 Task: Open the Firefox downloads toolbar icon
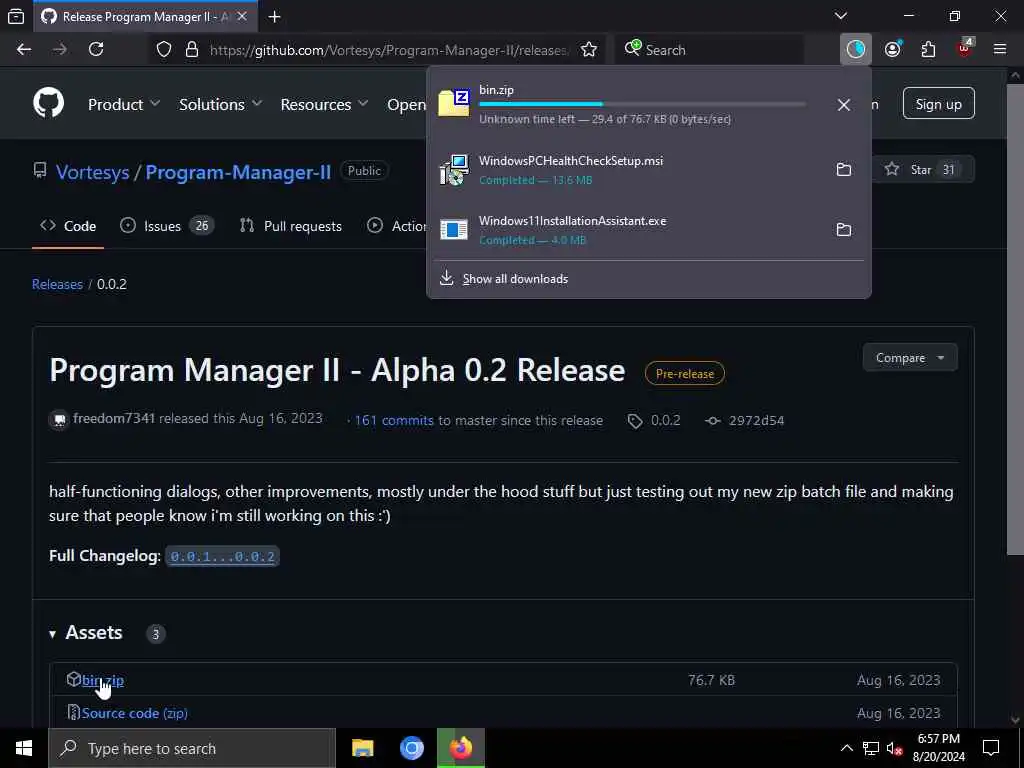tap(856, 49)
